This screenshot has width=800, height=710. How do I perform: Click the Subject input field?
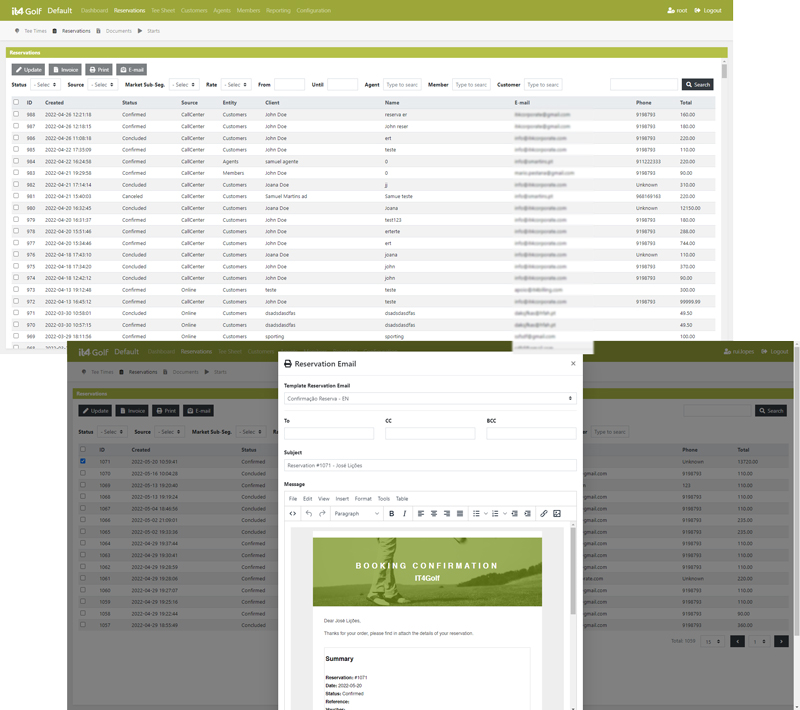430,465
